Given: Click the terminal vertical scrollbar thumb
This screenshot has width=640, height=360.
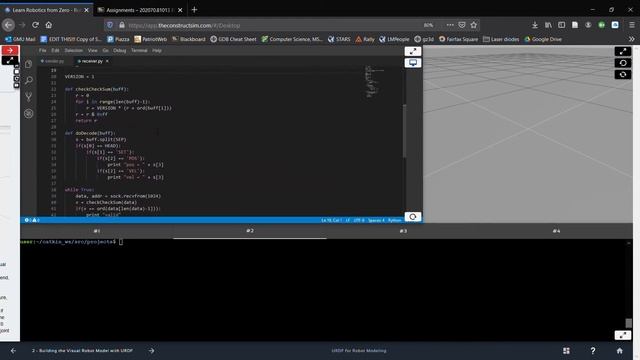Looking at the screenshot, I should tap(629, 323).
